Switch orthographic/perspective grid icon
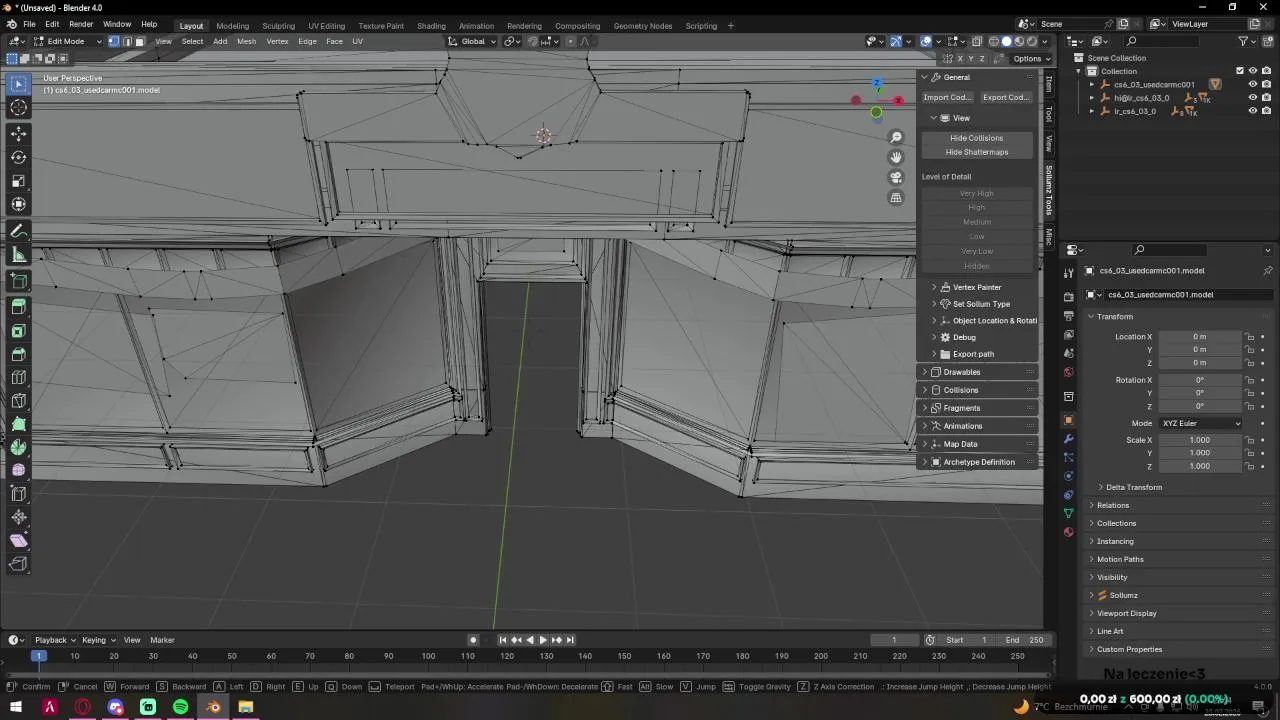The image size is (1280, 720). coord(896,198)
